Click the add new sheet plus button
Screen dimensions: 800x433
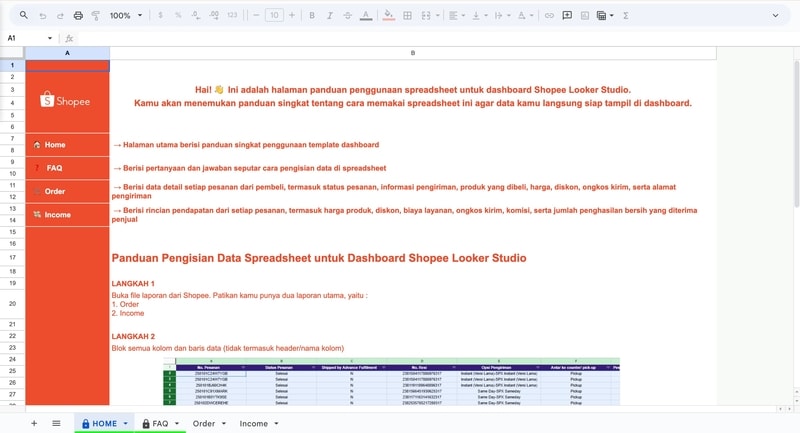[x=33, y=424]
